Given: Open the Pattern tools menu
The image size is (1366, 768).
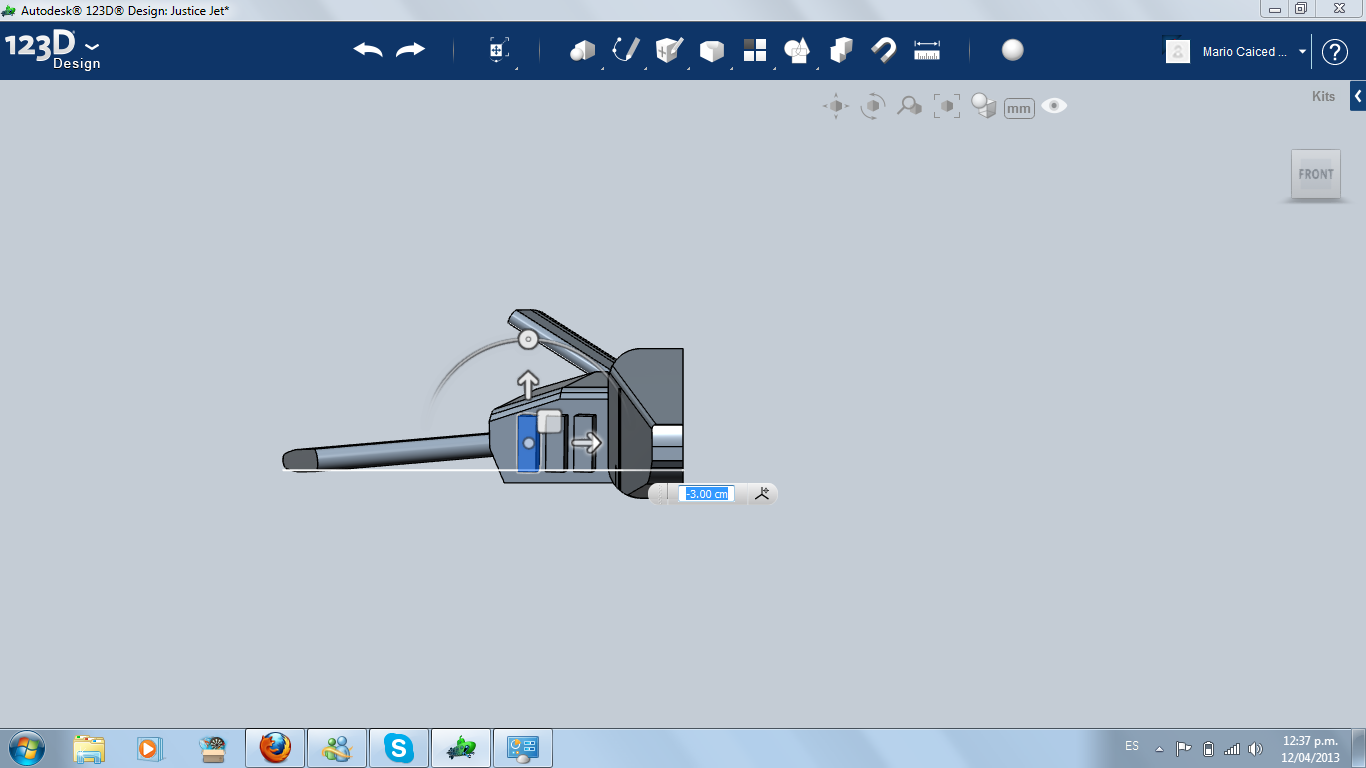Looking at the screenshot, I should click(755, 50).
